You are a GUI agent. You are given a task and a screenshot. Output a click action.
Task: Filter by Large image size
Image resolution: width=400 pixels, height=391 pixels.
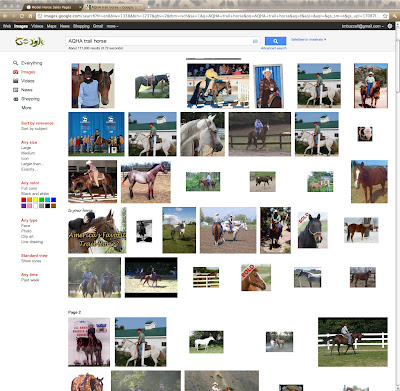26,148
